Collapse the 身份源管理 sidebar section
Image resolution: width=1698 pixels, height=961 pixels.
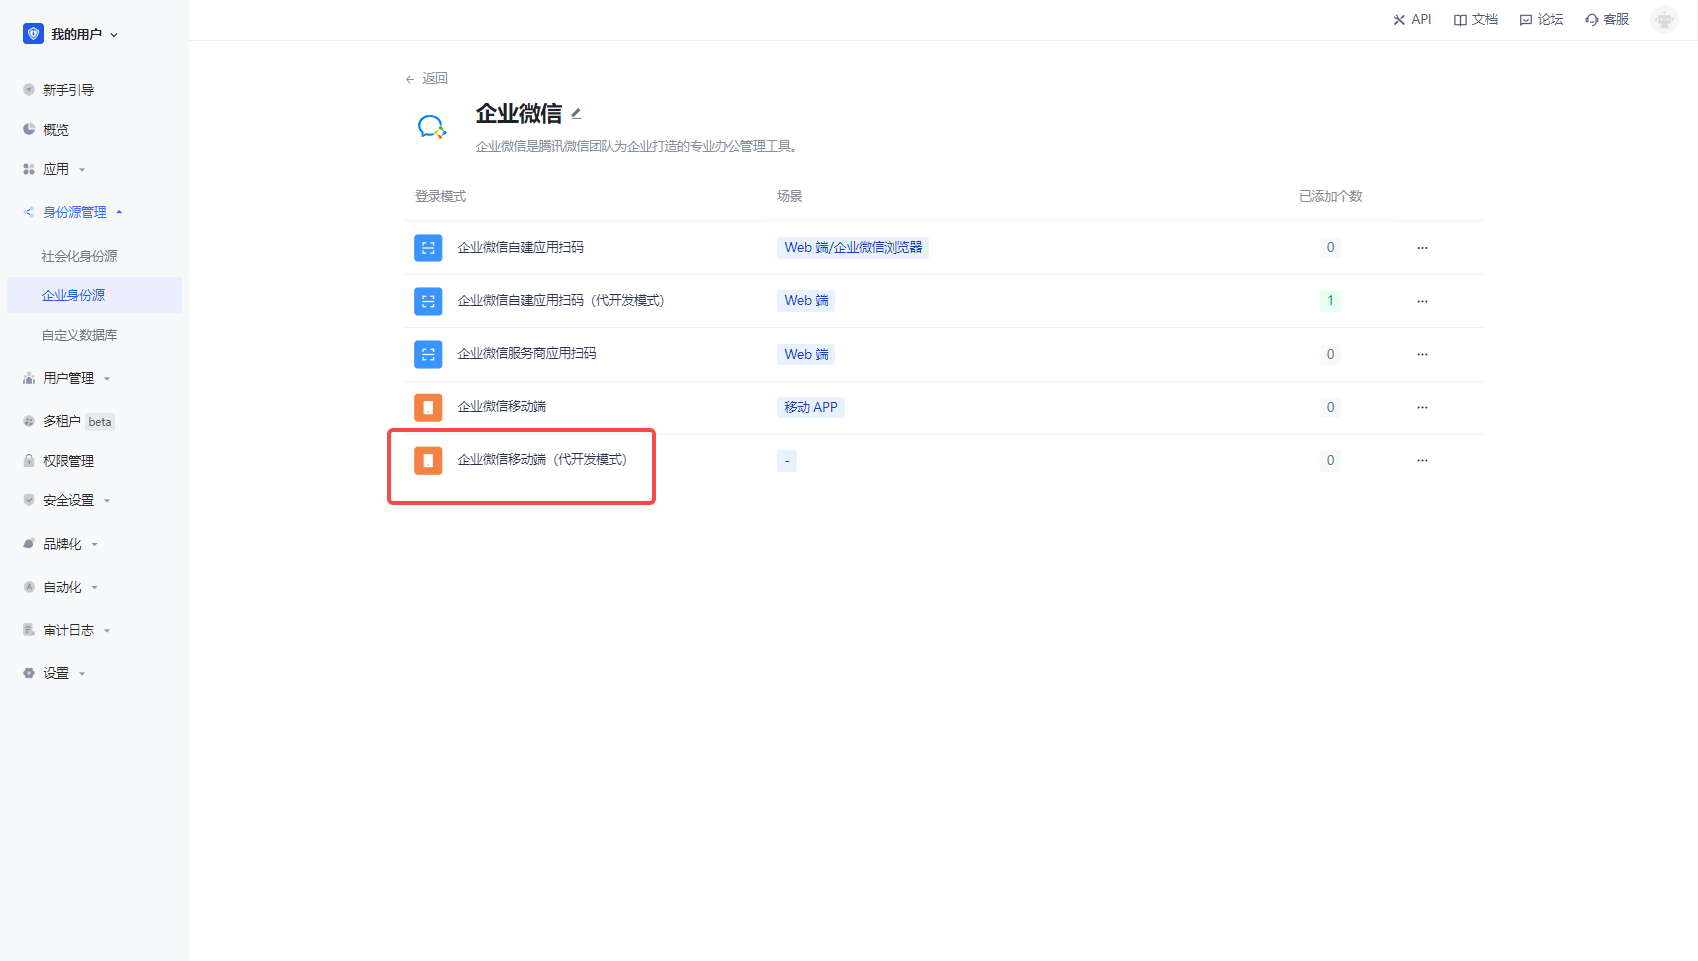(x=74, y=212)
